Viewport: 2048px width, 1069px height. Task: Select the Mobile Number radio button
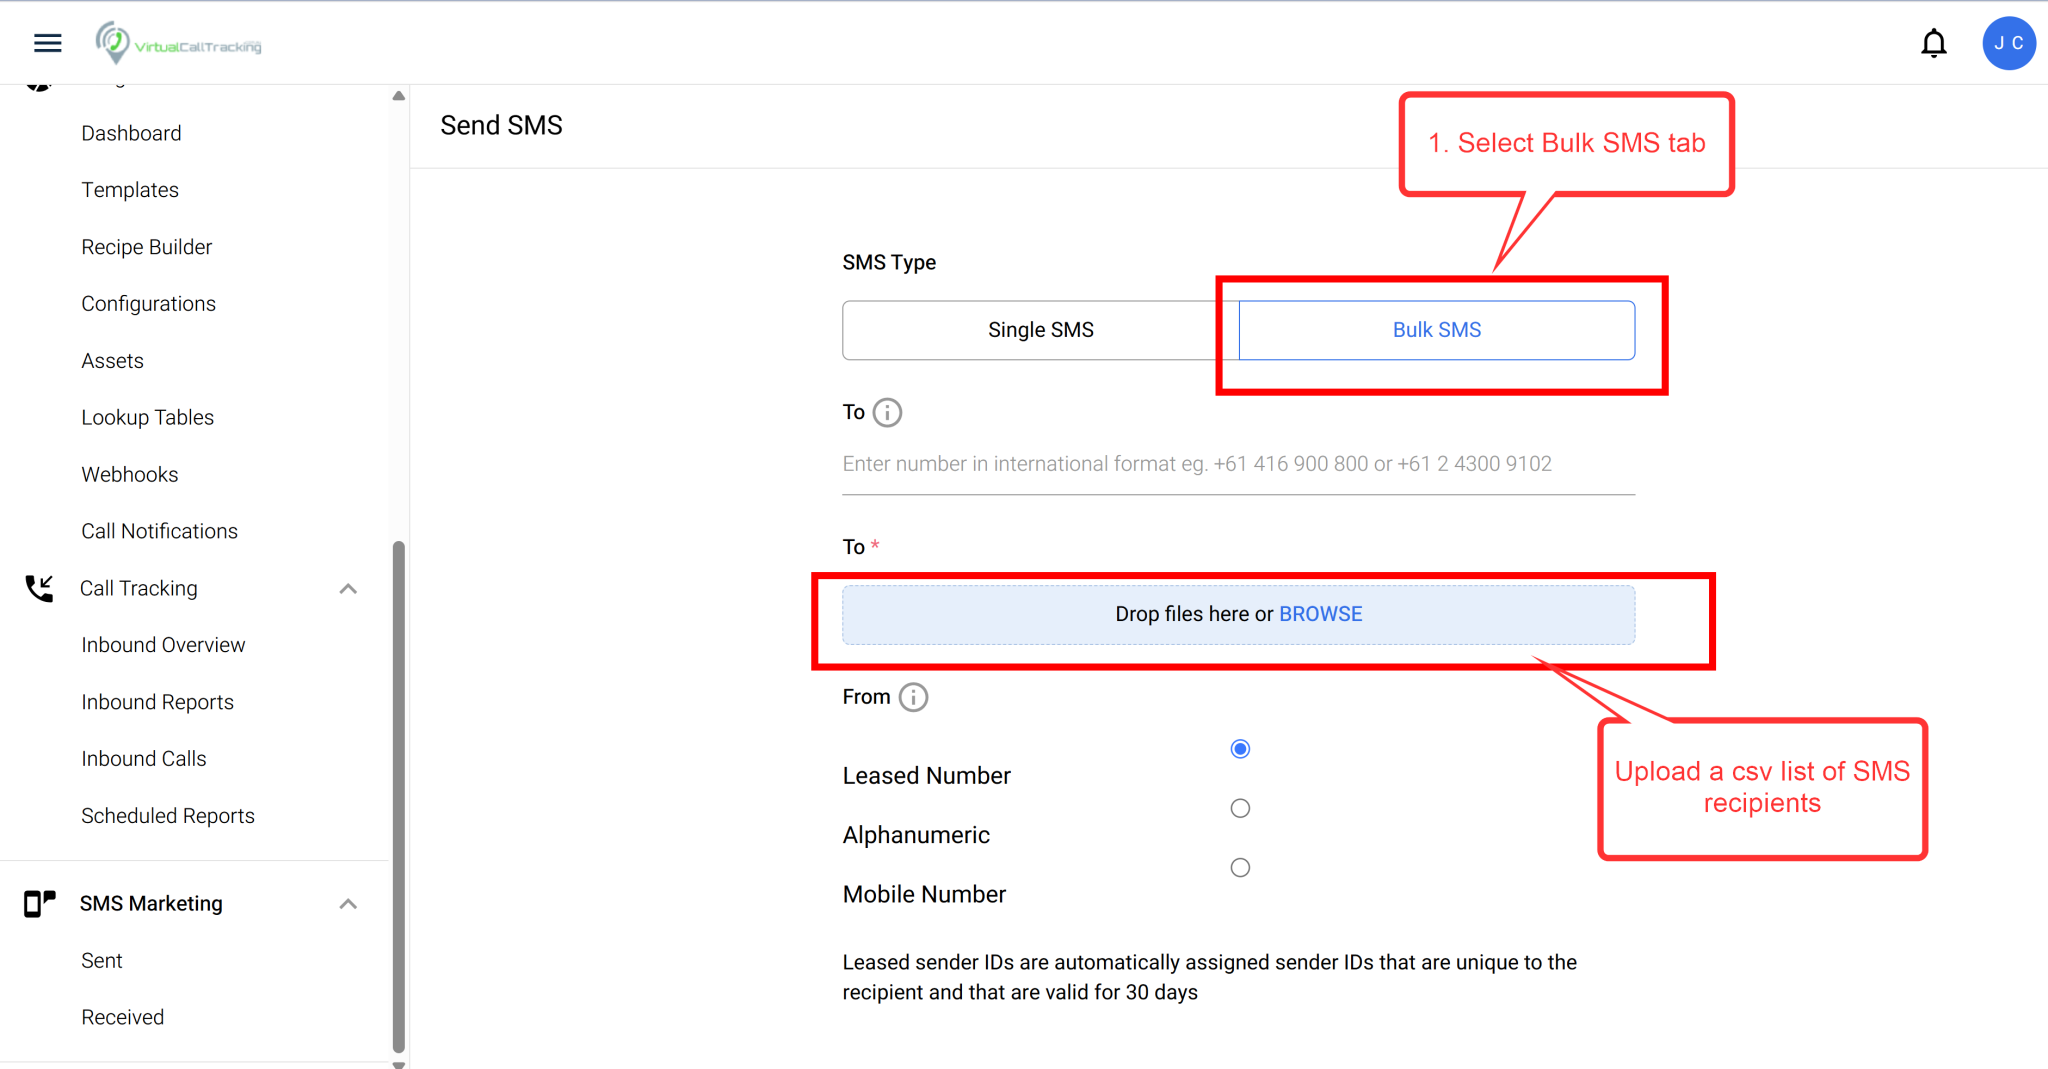[x=1240, y=867]
